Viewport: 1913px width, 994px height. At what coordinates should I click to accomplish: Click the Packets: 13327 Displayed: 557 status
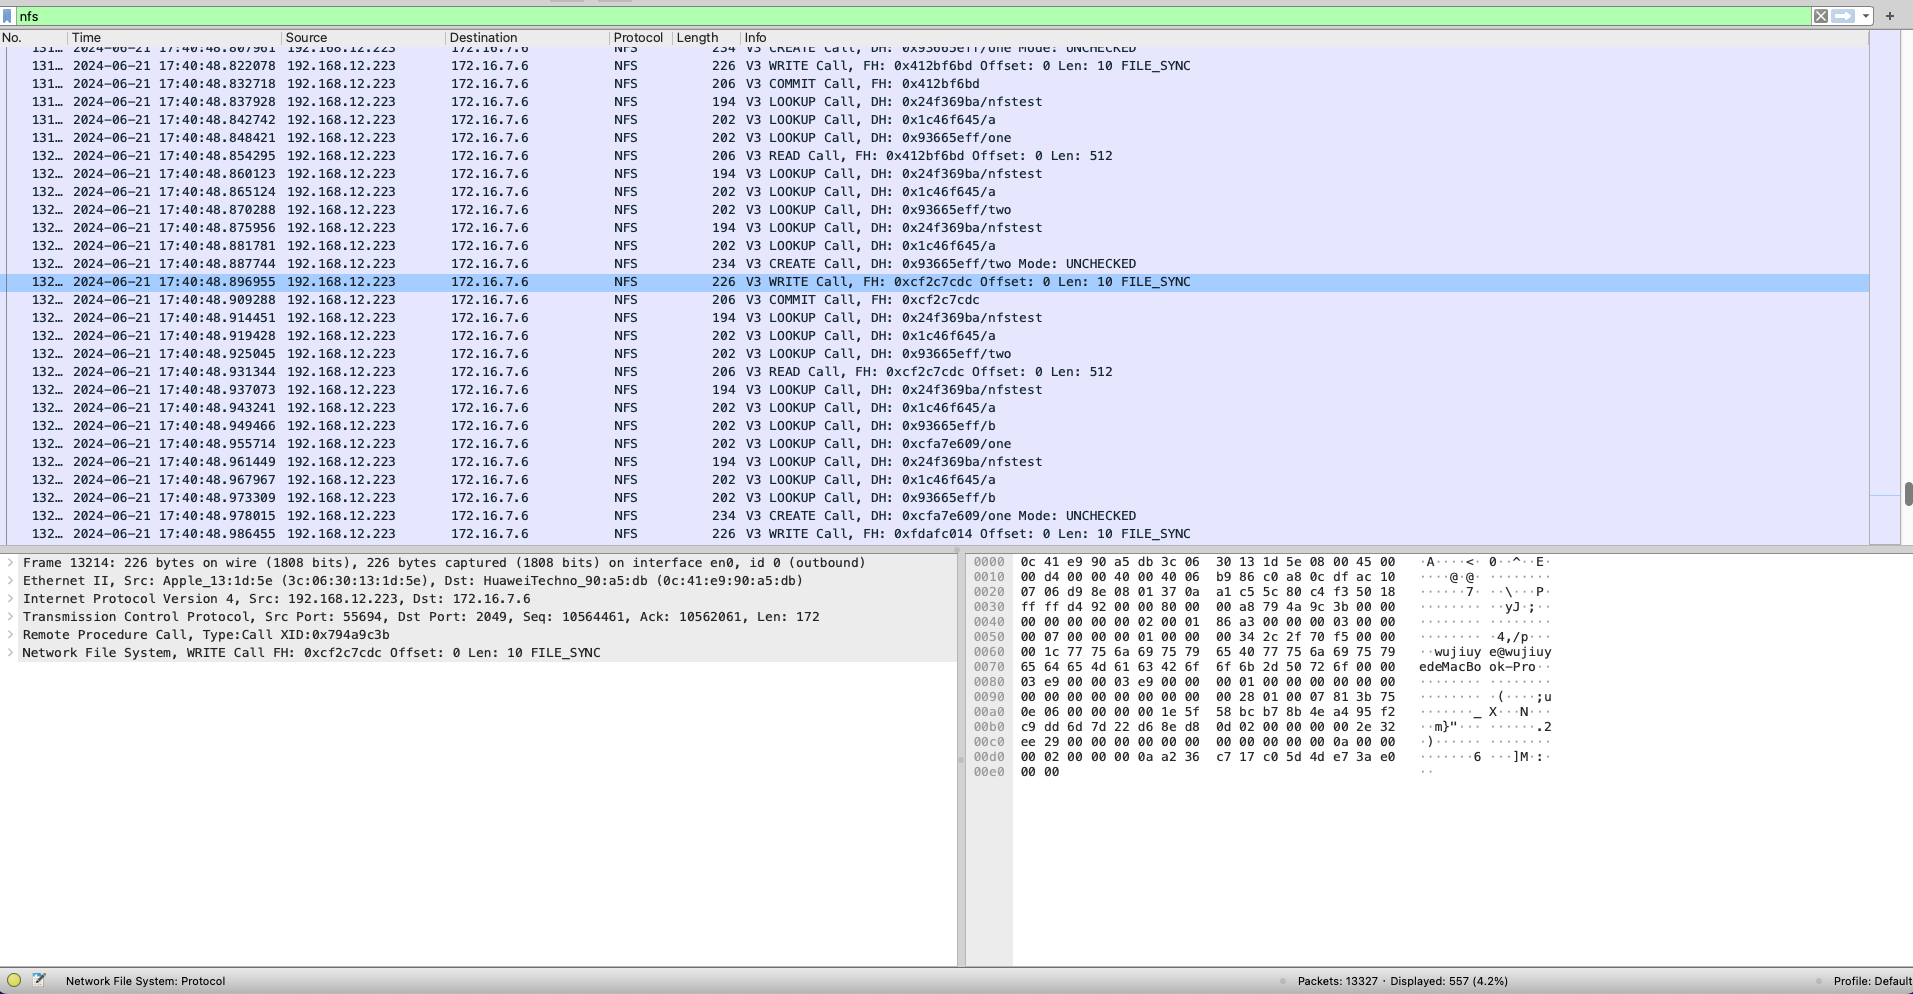point(1402,981)
